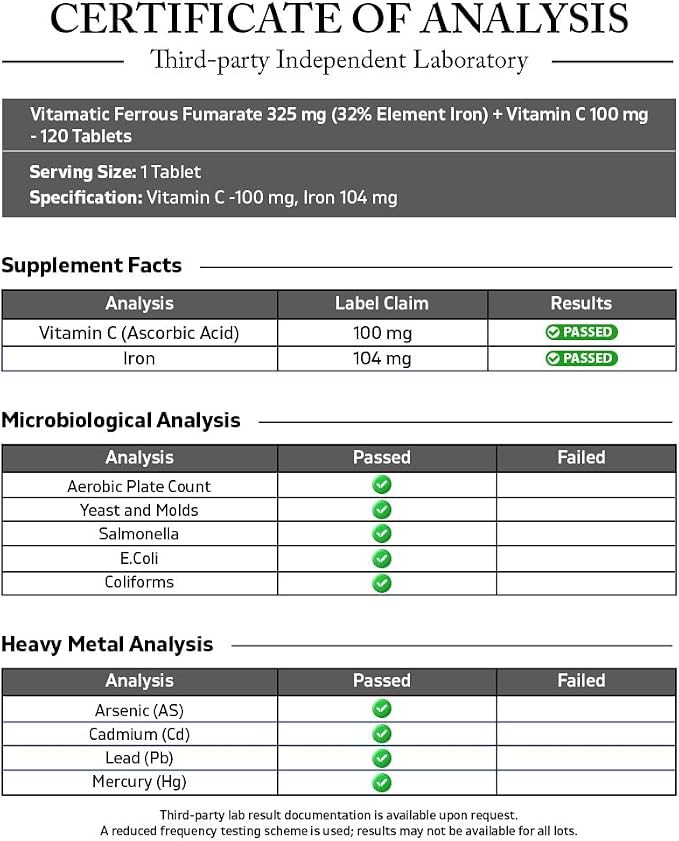This screenshot has height=841, width=679.
Task: Click the Microbiological Analysis section heading
Action: 121,420
